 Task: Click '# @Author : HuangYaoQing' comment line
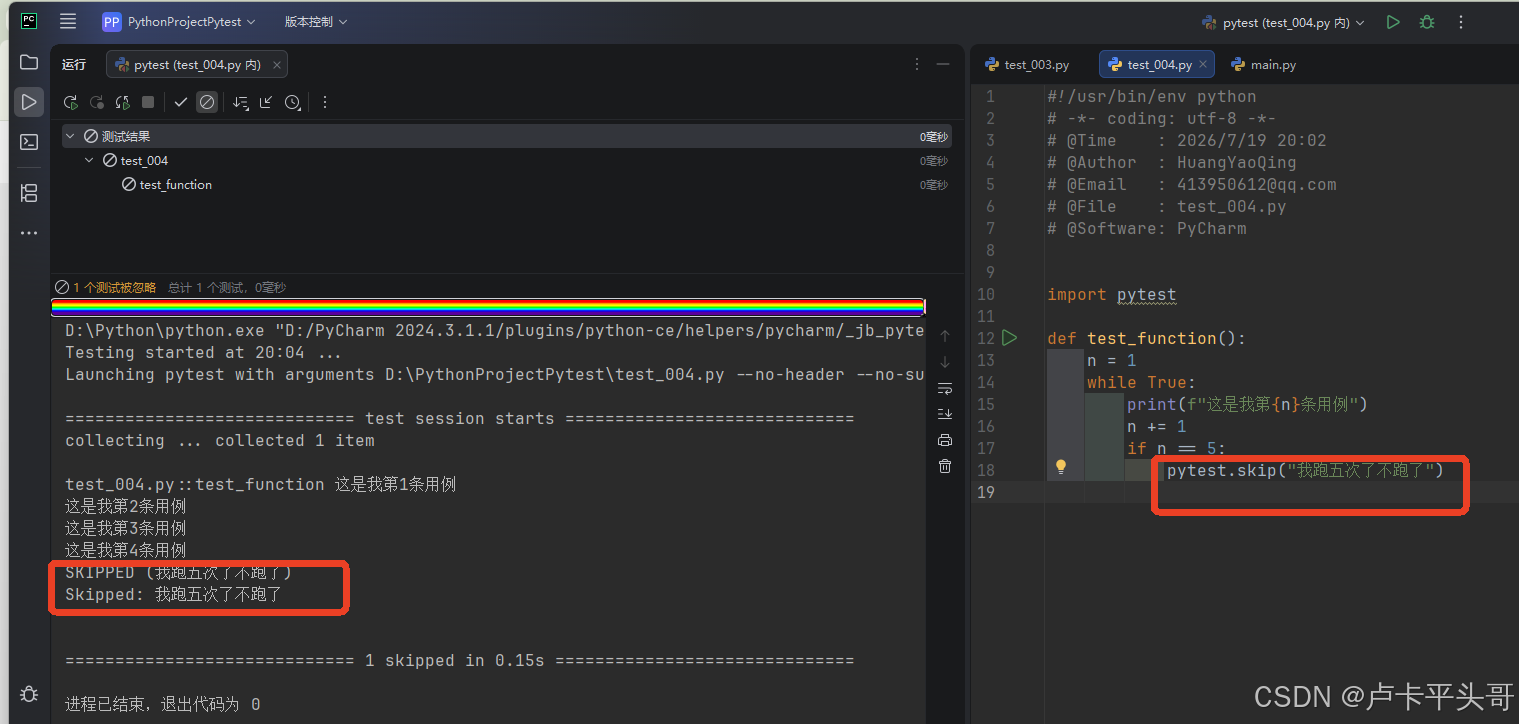[x=1172, y=162]
